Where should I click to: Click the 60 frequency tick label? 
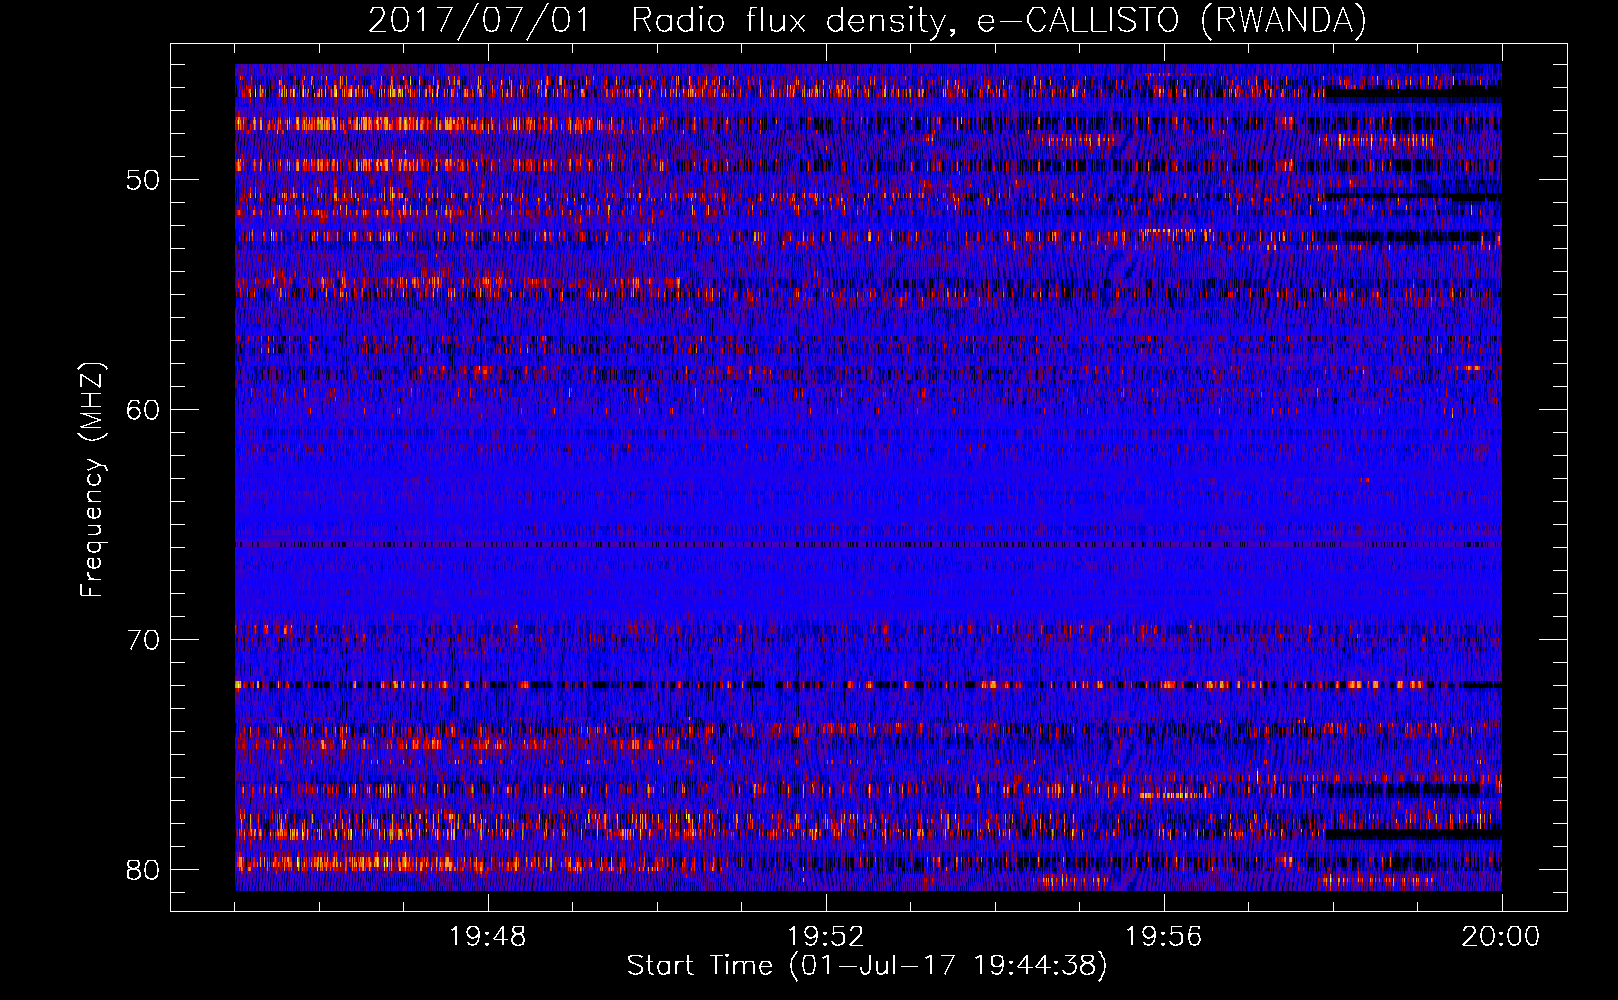pos(143,410)
